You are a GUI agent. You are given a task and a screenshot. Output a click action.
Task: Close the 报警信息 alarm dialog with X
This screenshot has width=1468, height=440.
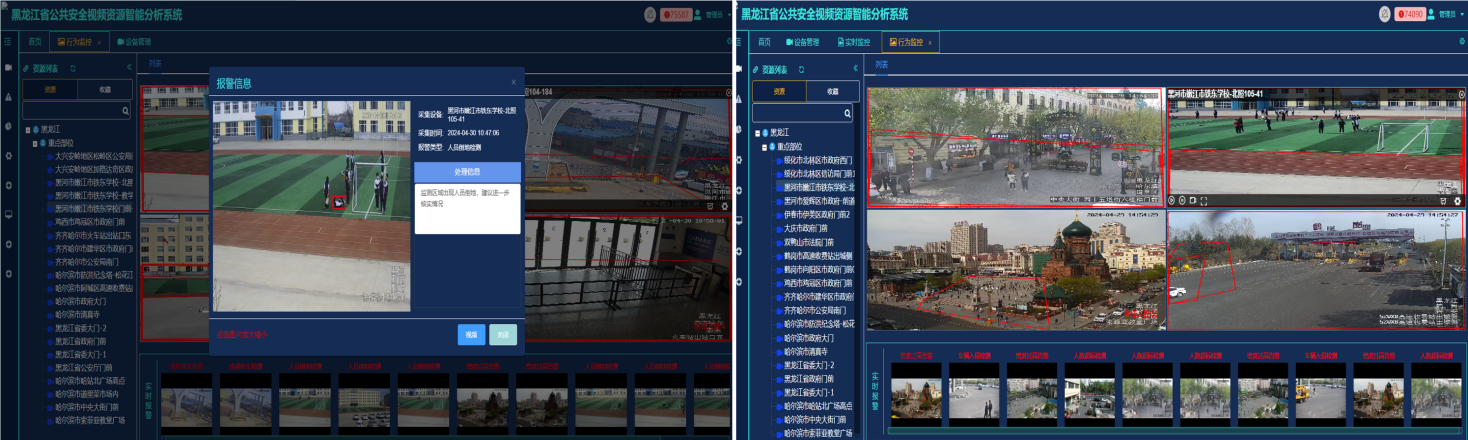pos(513,82)
